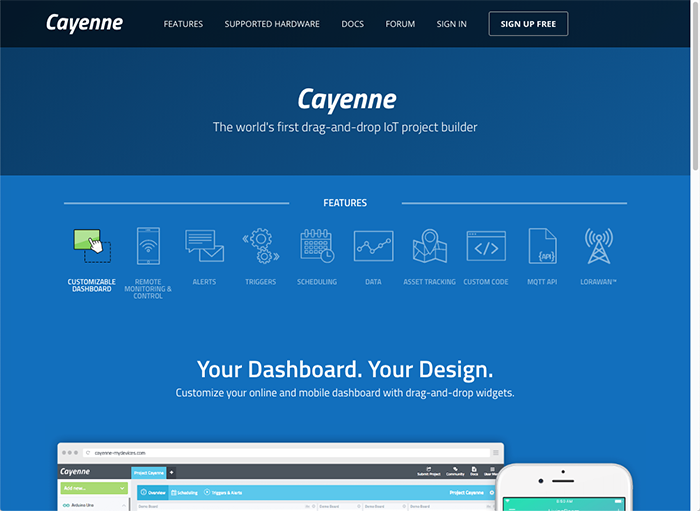The image size is (700, 511).
Task: Select the Asset Tracking map-pin icon
Action: point(429,246)
